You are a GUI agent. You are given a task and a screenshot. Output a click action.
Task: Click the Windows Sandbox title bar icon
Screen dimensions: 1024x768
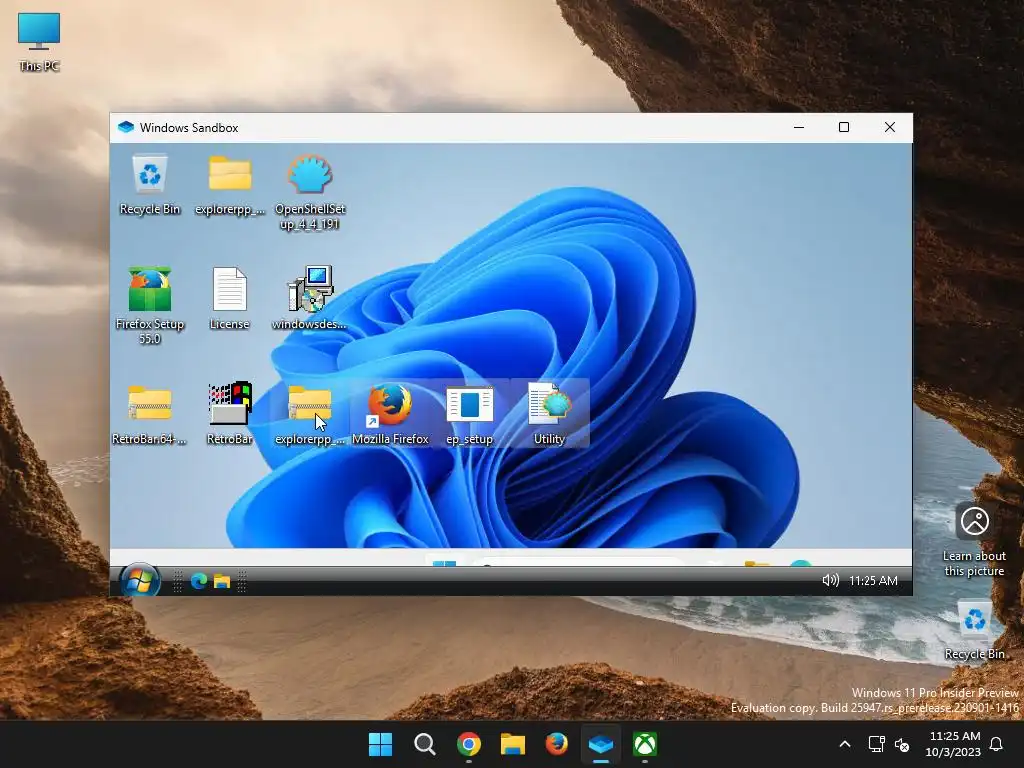pyautogui.click(x=125, y=127)
